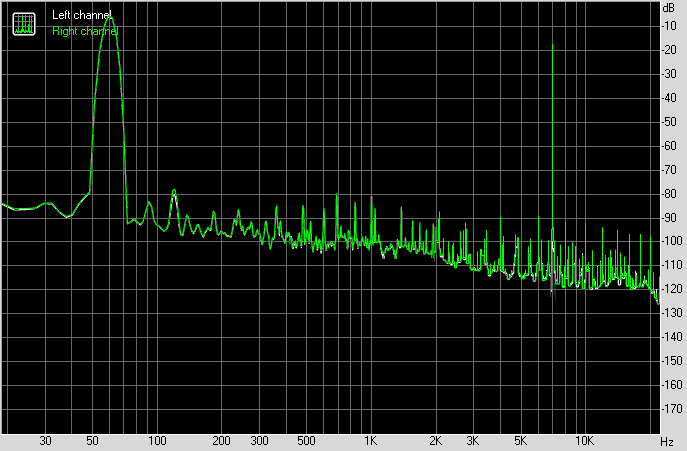Click the -90 dB scale label

[669, 217]
